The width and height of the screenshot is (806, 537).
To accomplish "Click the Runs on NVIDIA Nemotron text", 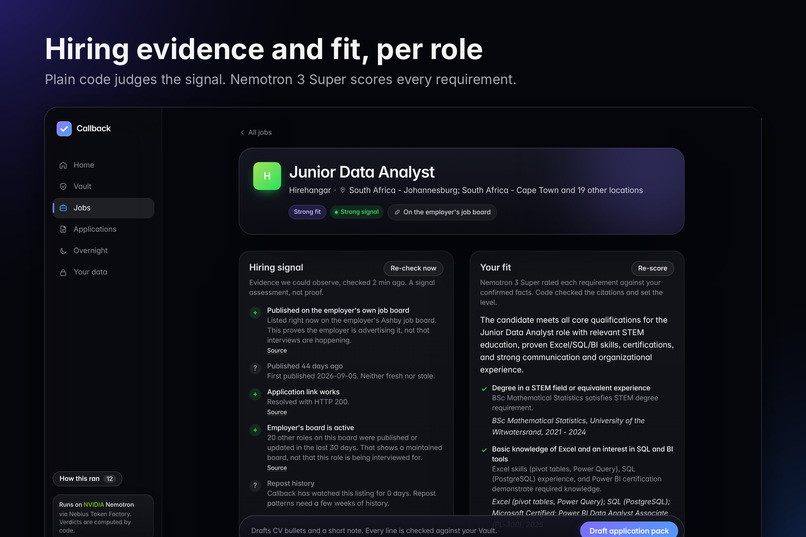I will 97,505.
